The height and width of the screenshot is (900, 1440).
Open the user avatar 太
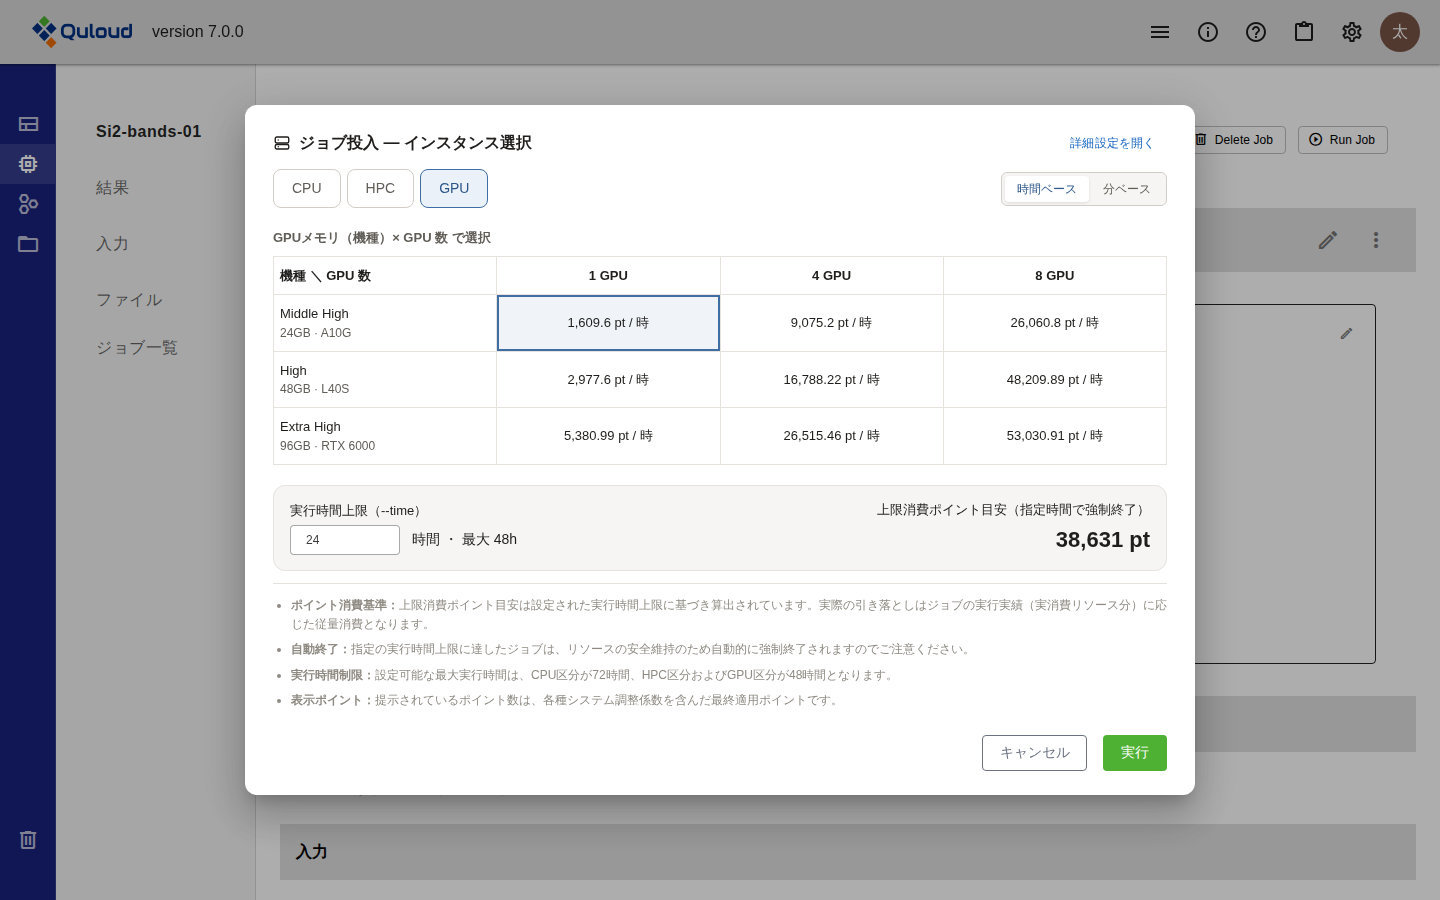pyautogui.click(x=1400, y=32)
